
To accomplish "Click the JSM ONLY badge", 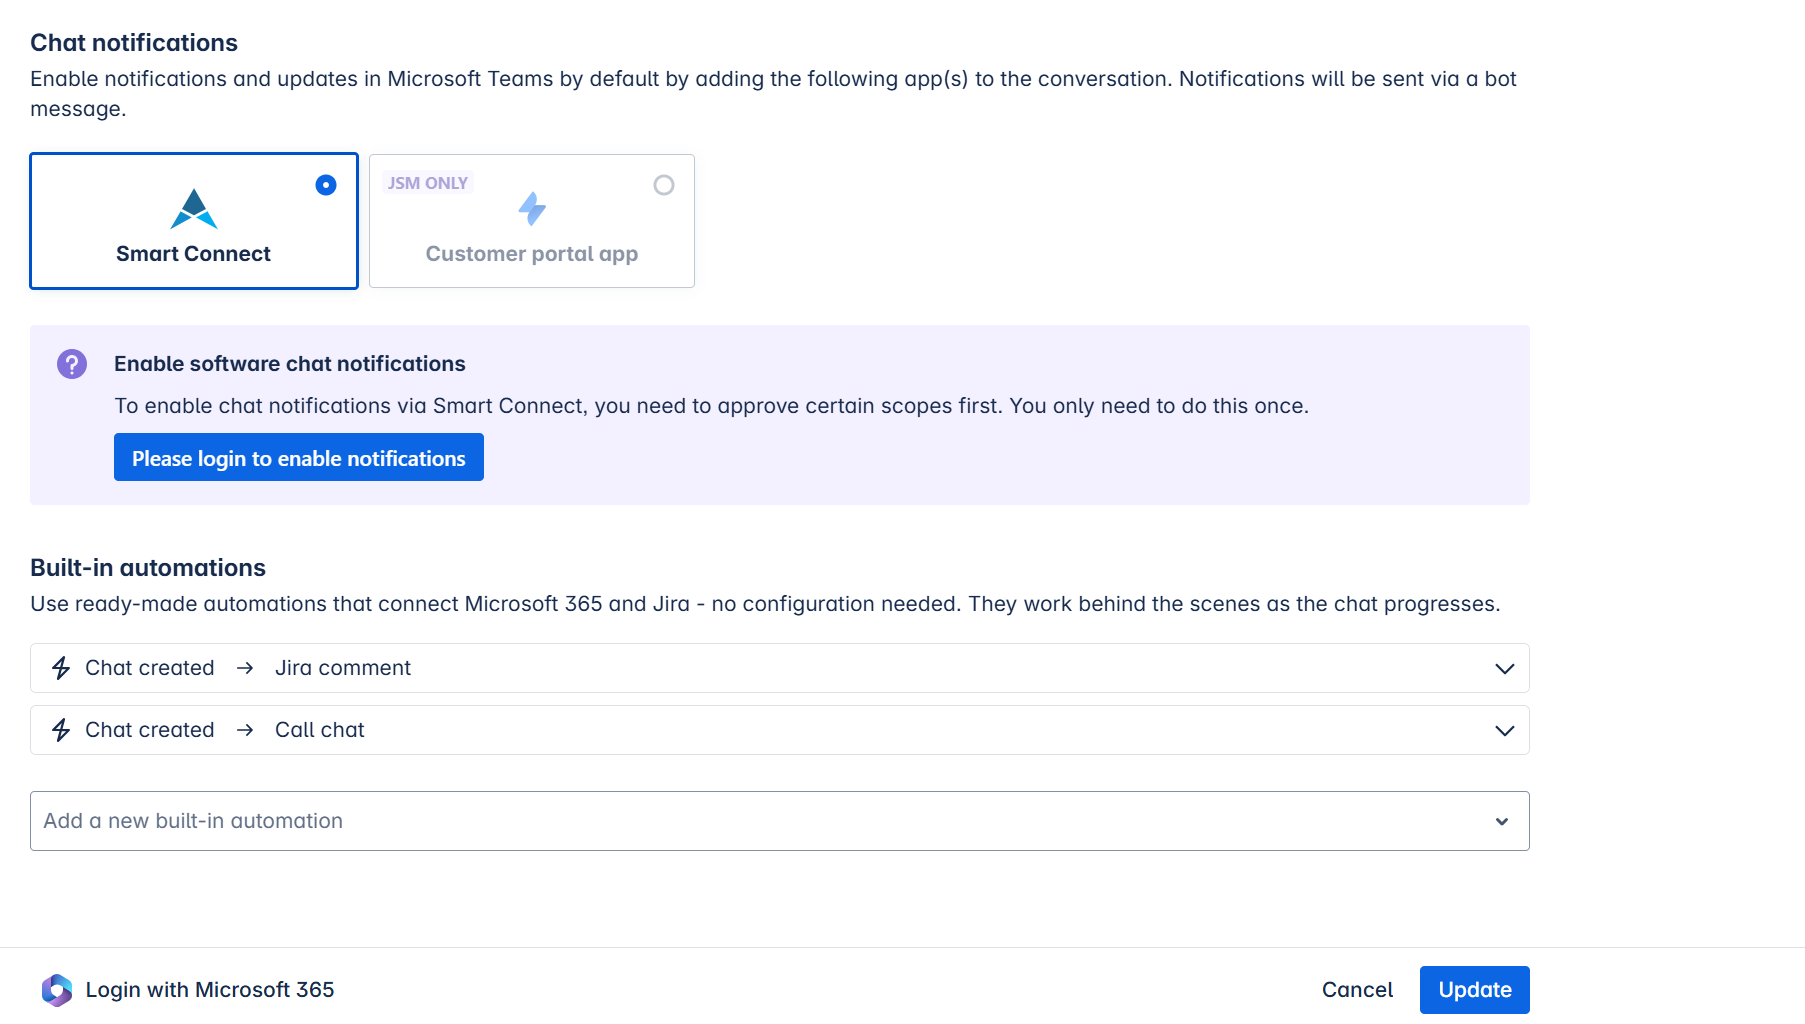I will (x=428, y=183).
